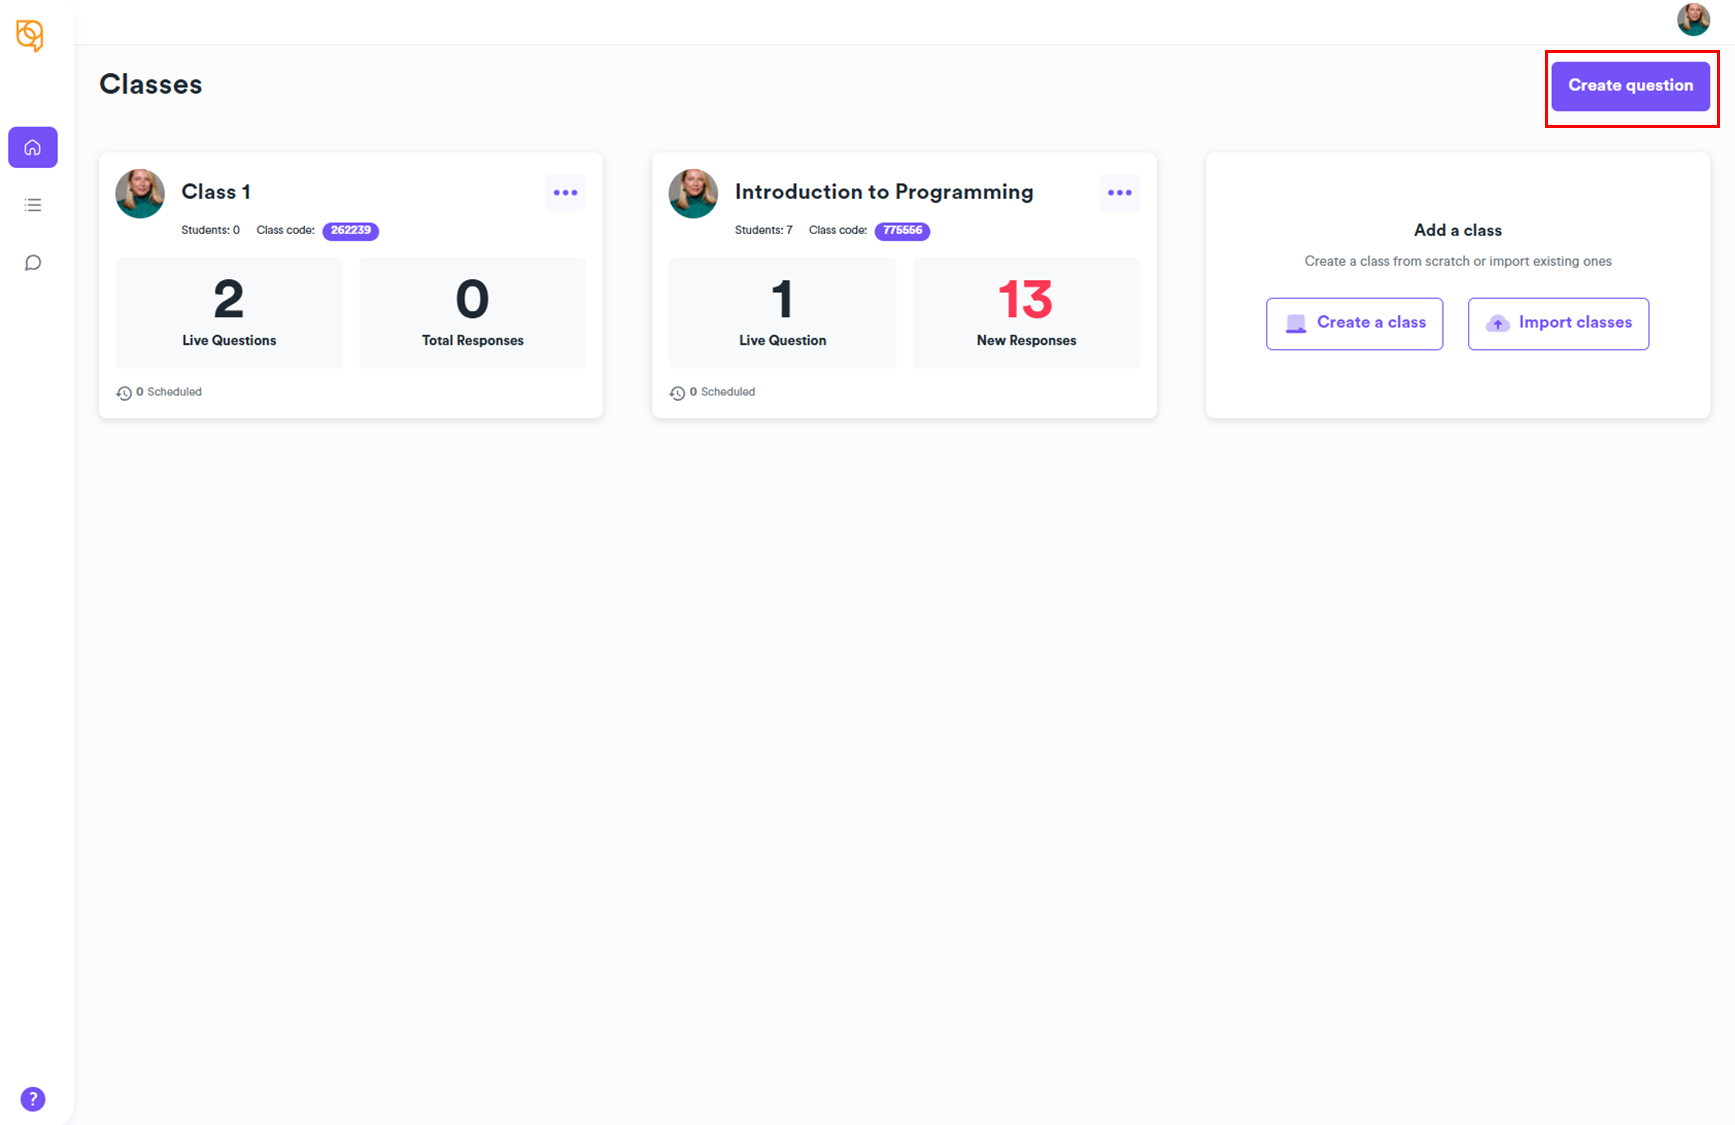The image size is (1735, 1125).
Task: Click the home icon in the sidebar
Action: pos(33,148)
